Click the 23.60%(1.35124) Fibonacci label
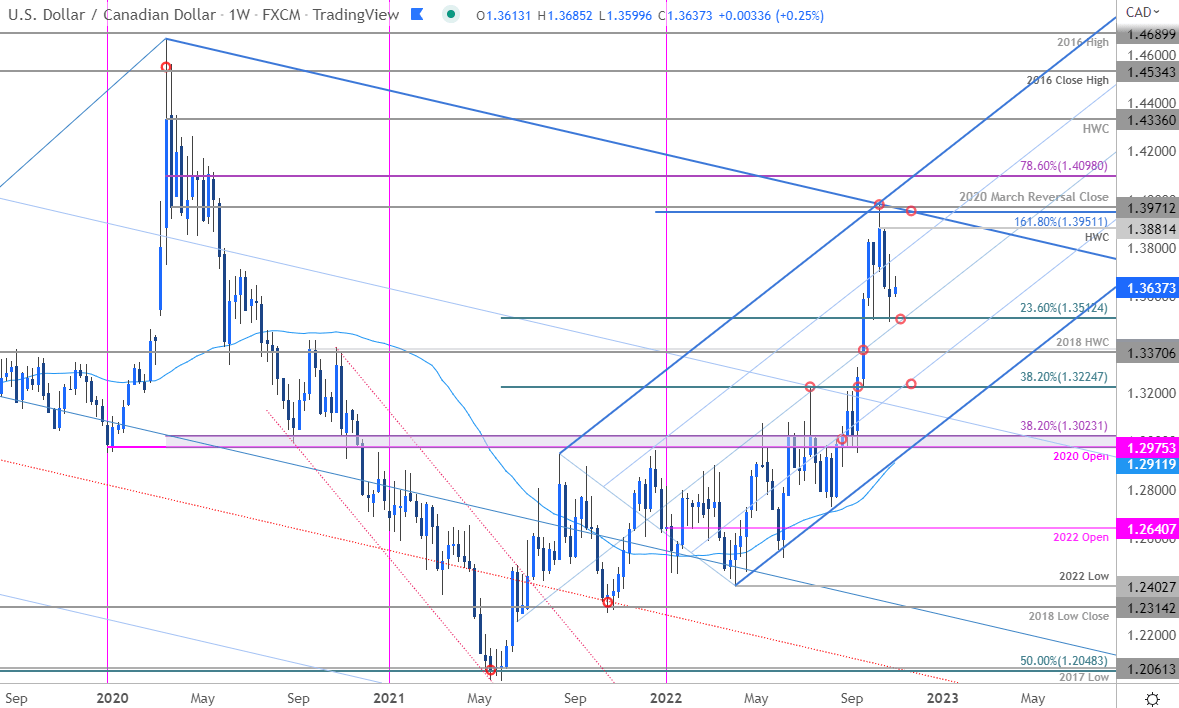This screenshot has height=708, width=1179. click(1064, 307)
